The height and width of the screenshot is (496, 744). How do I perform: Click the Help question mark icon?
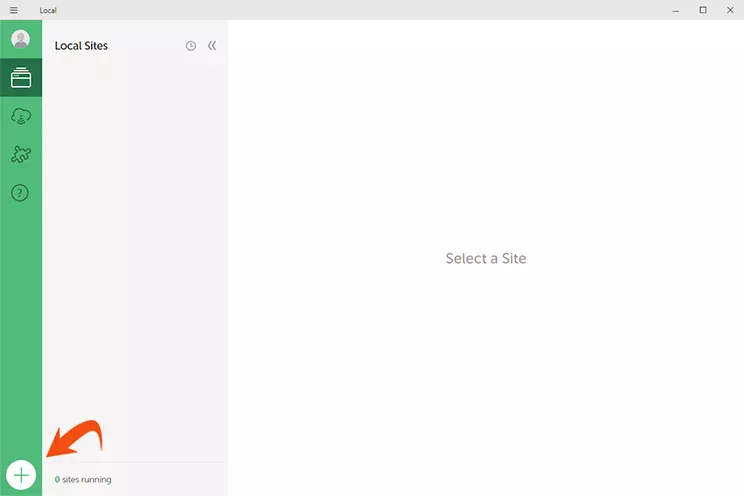(21, 192)
